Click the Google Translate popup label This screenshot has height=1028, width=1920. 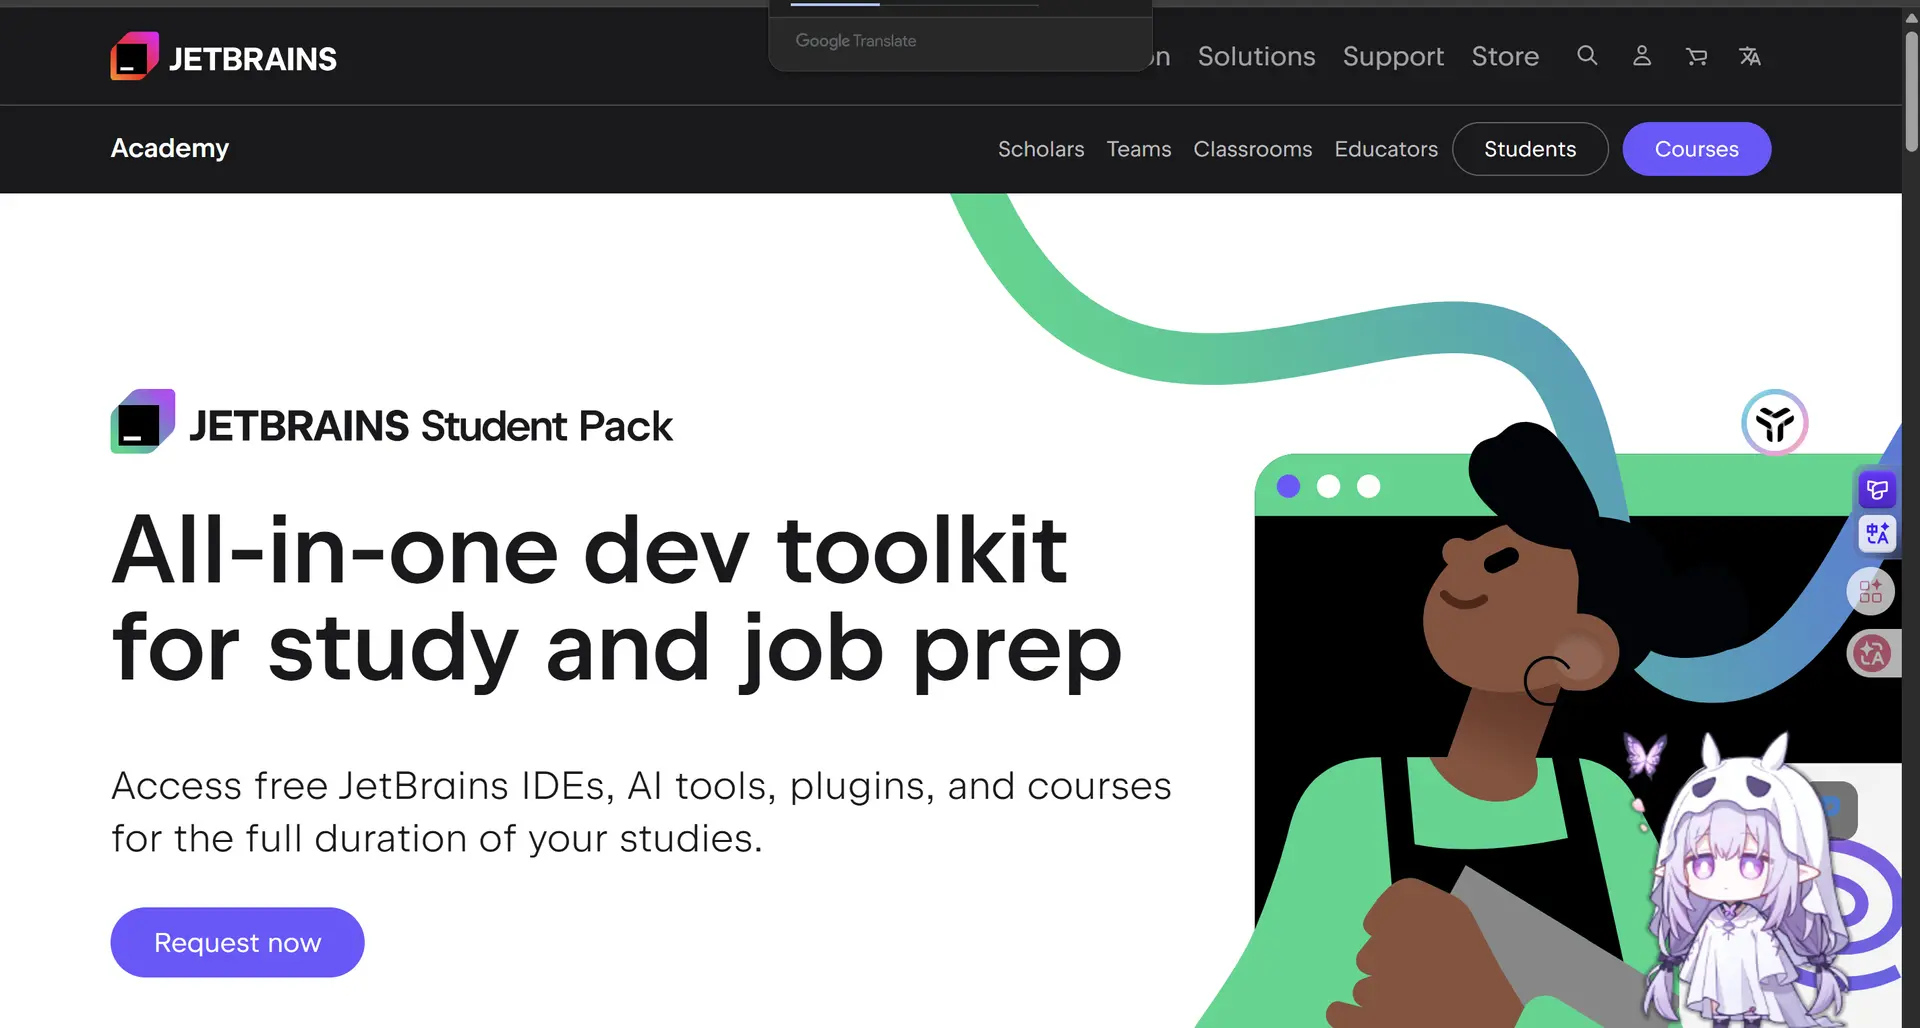pos(856,41)
